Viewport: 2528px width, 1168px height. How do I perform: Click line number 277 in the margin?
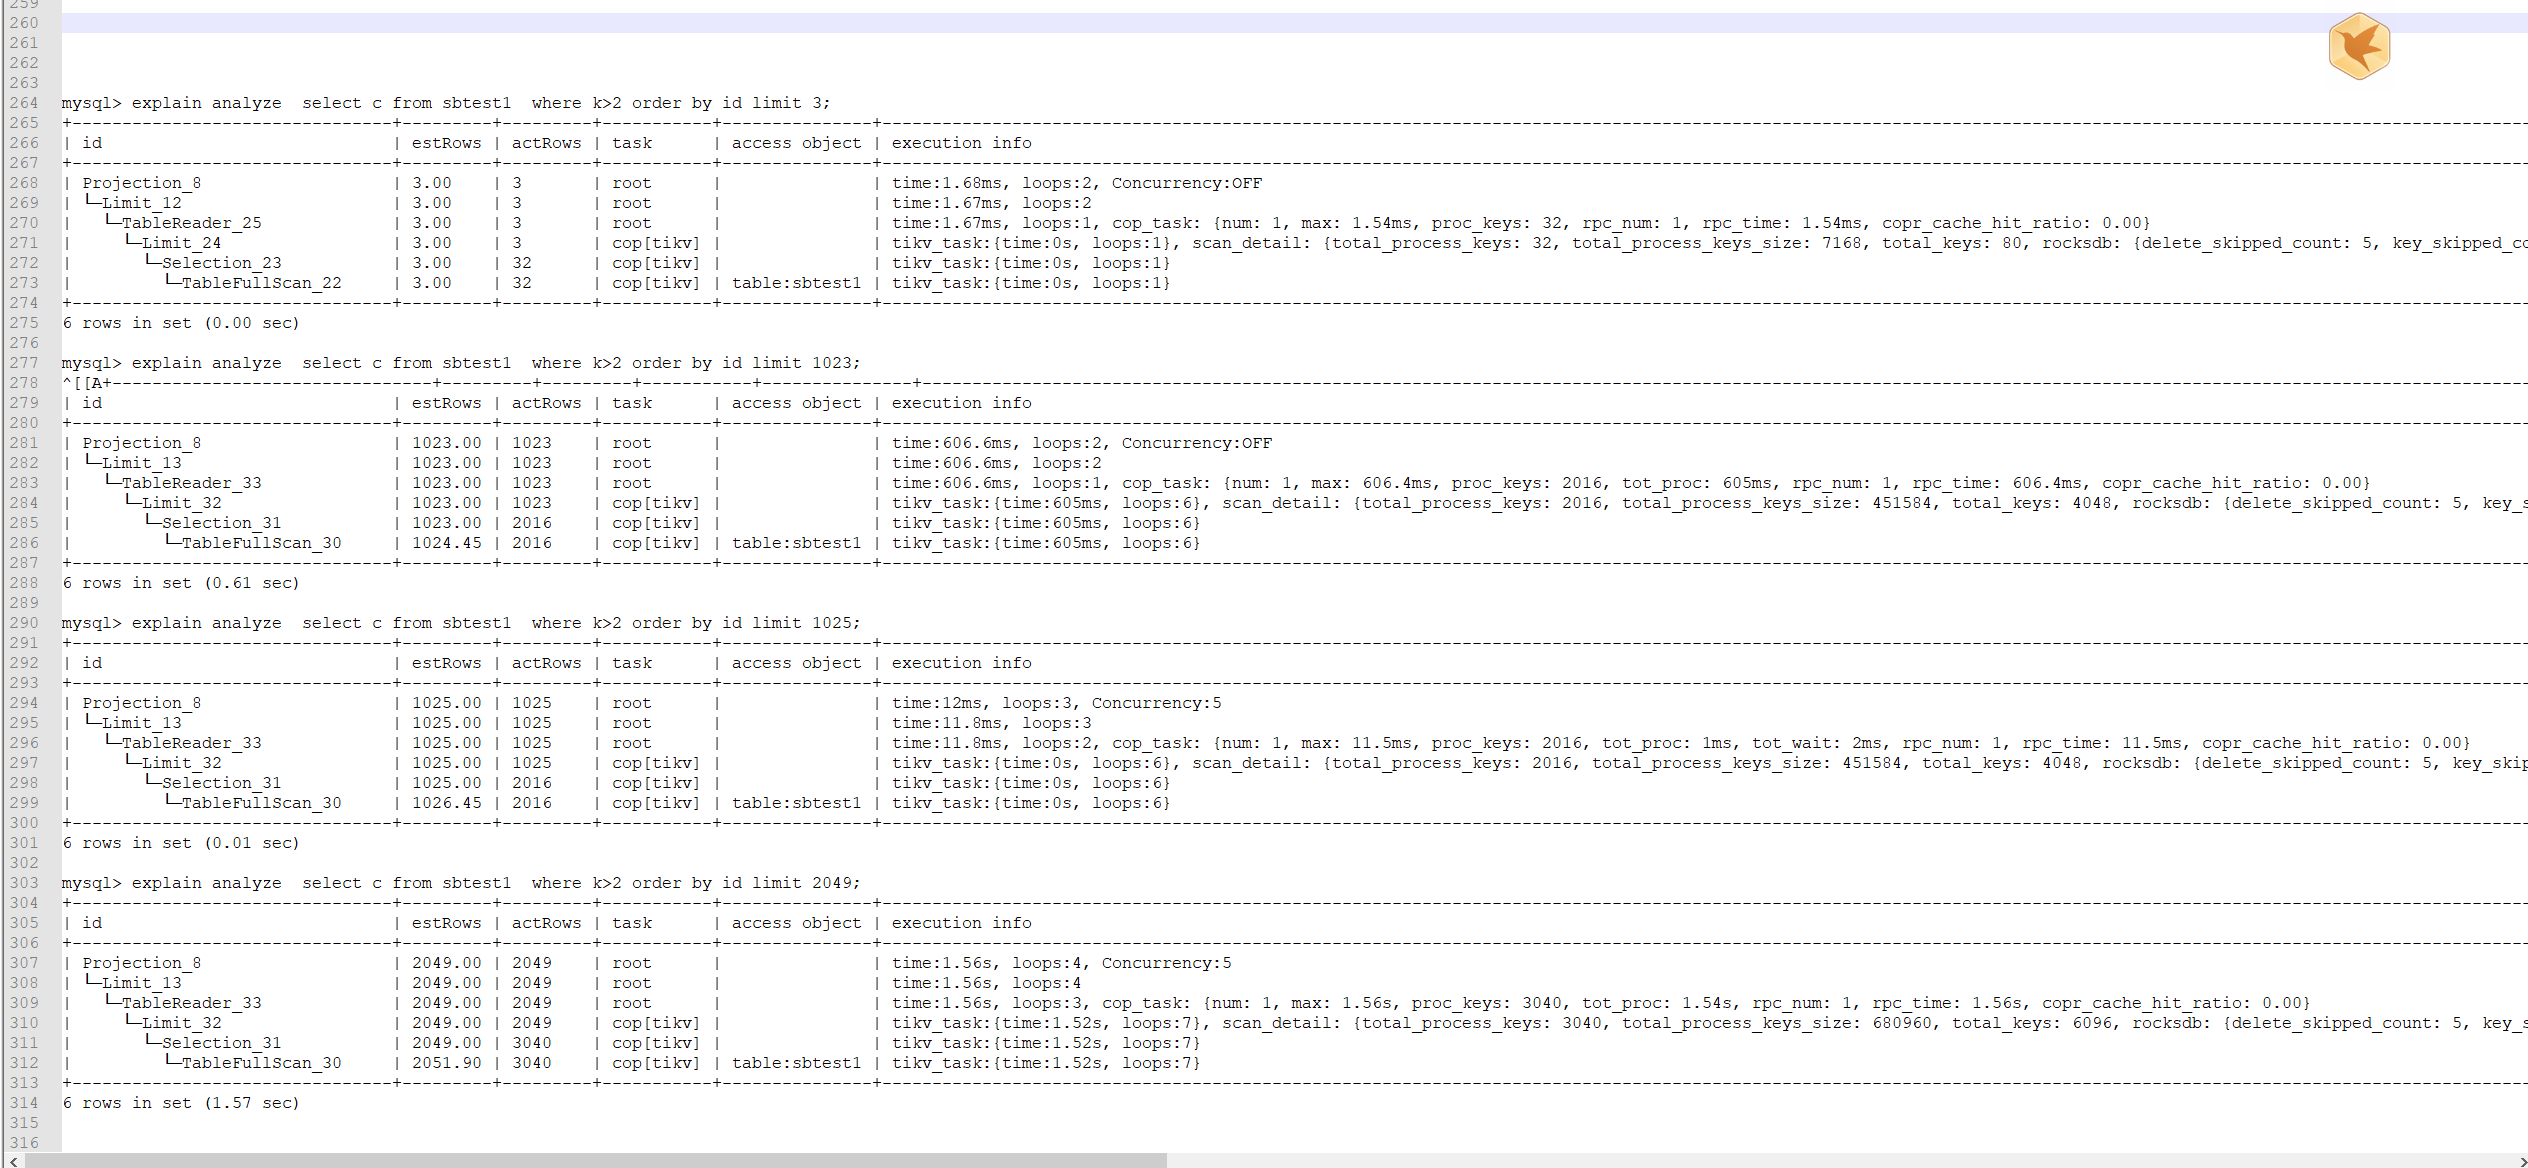(24, 363)
